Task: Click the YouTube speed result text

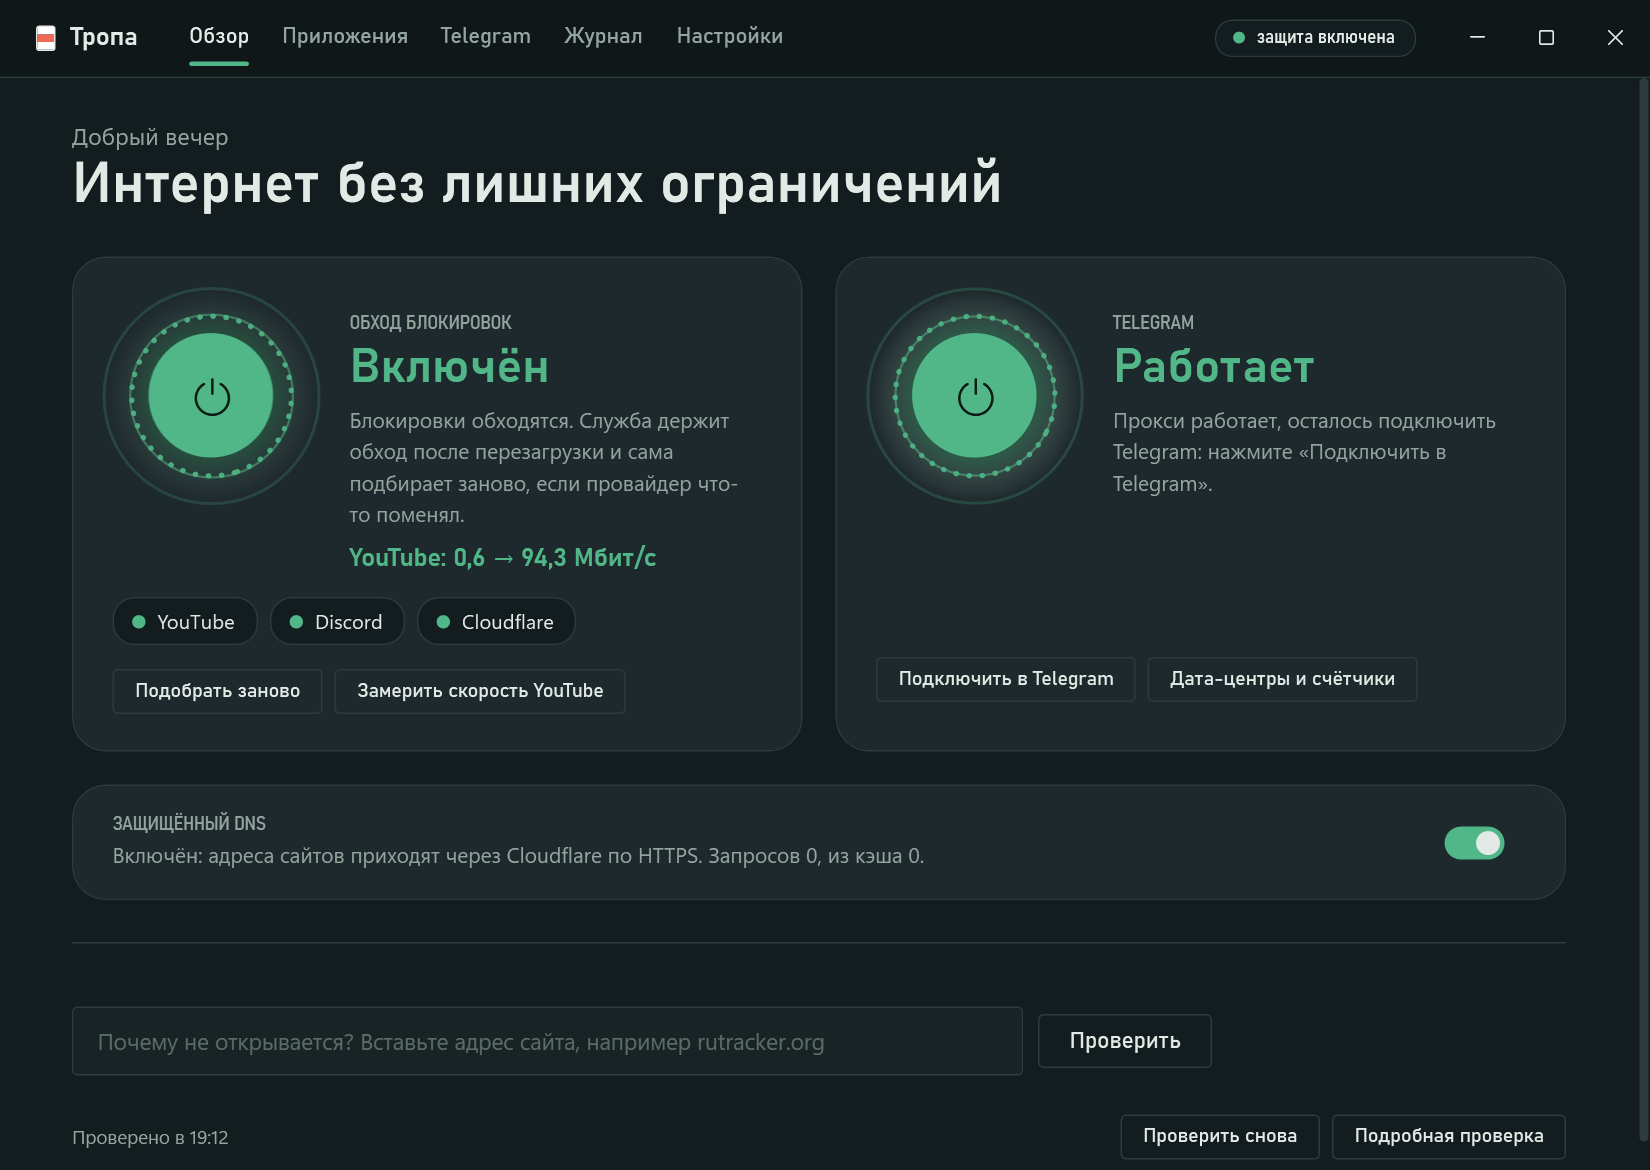Action: click(502, 558)
